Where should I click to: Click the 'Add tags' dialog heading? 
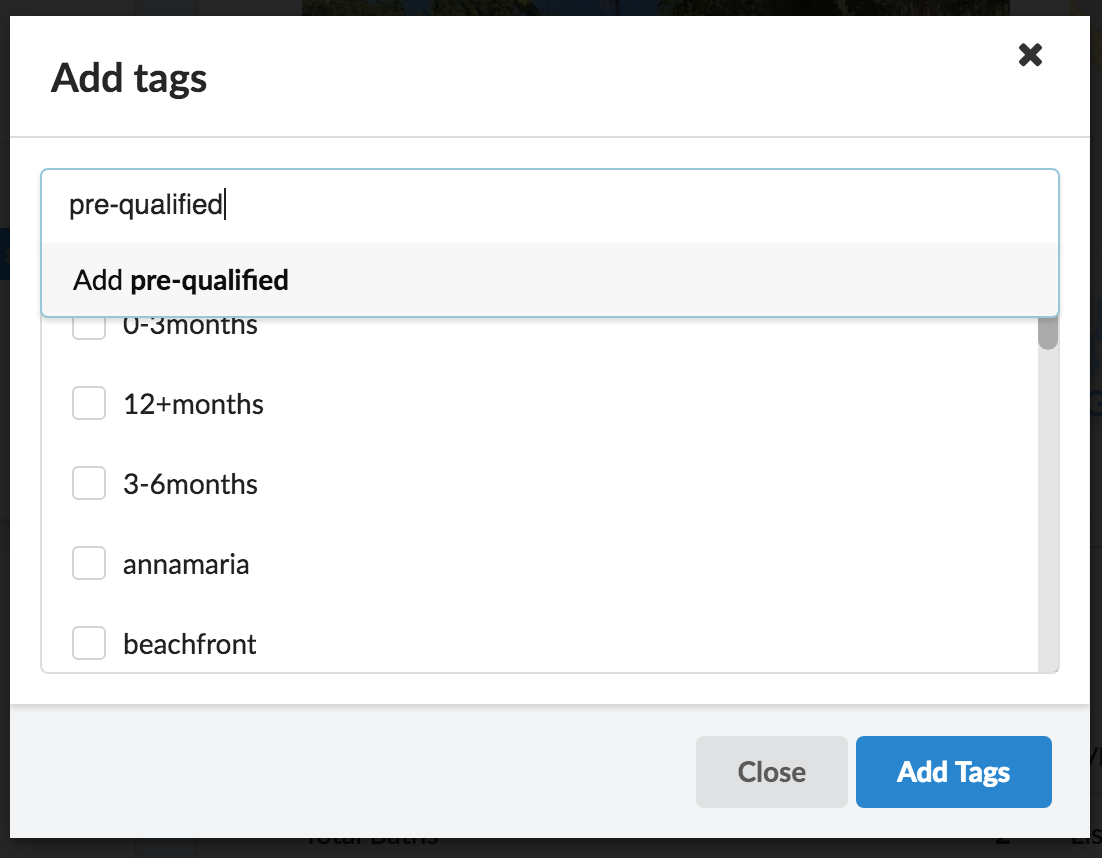pyautogui.click(x=129, y=78)
